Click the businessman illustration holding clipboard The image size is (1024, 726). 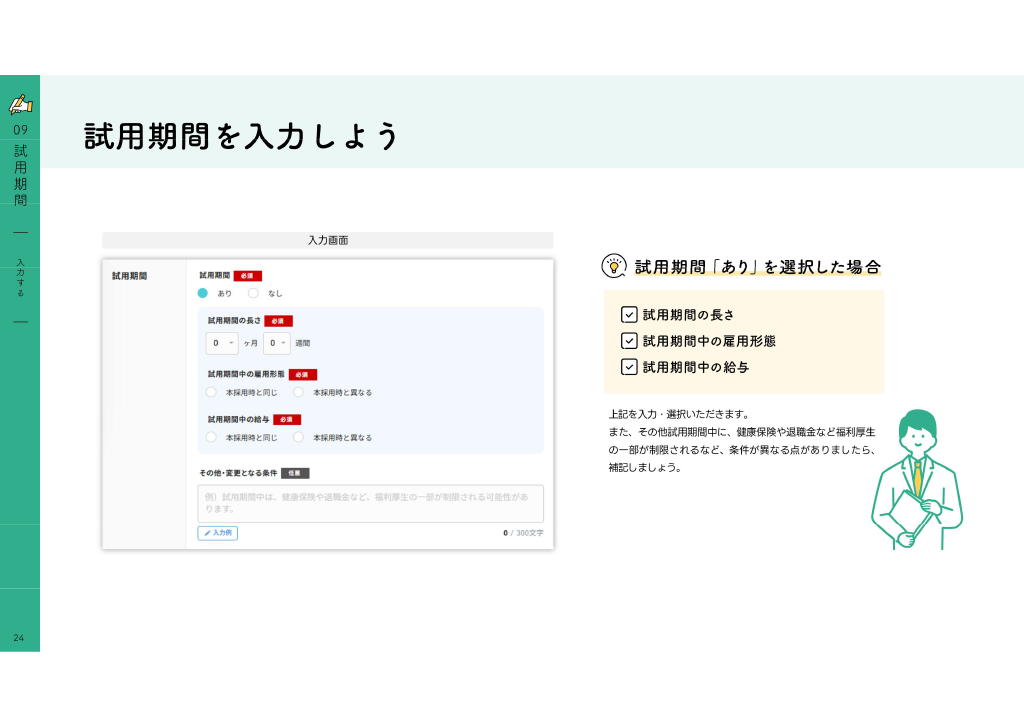click(916, 479)
